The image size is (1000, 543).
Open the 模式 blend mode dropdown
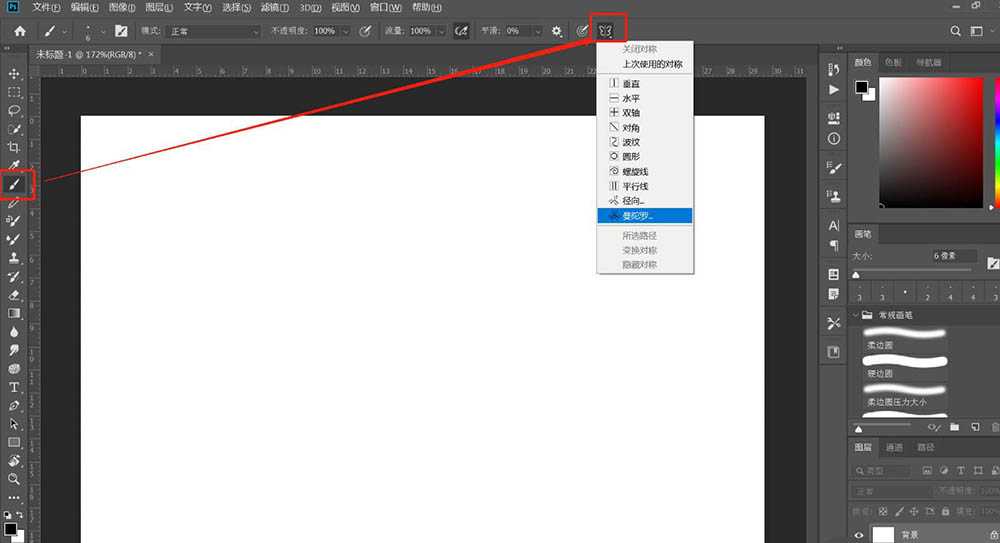pyautogui.click(x=213, y=31)
